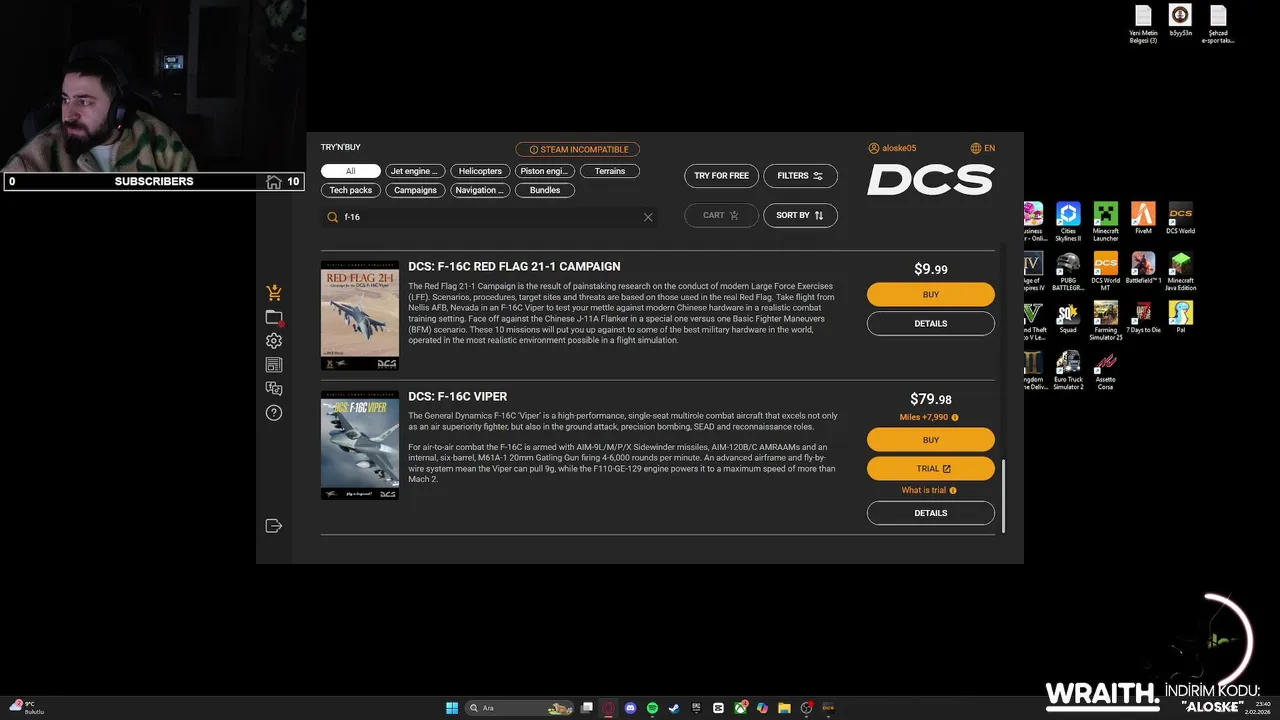Open Minecraft Java Edition desktop shortcut
The image size is (1280, 720).
[1181, 272]
